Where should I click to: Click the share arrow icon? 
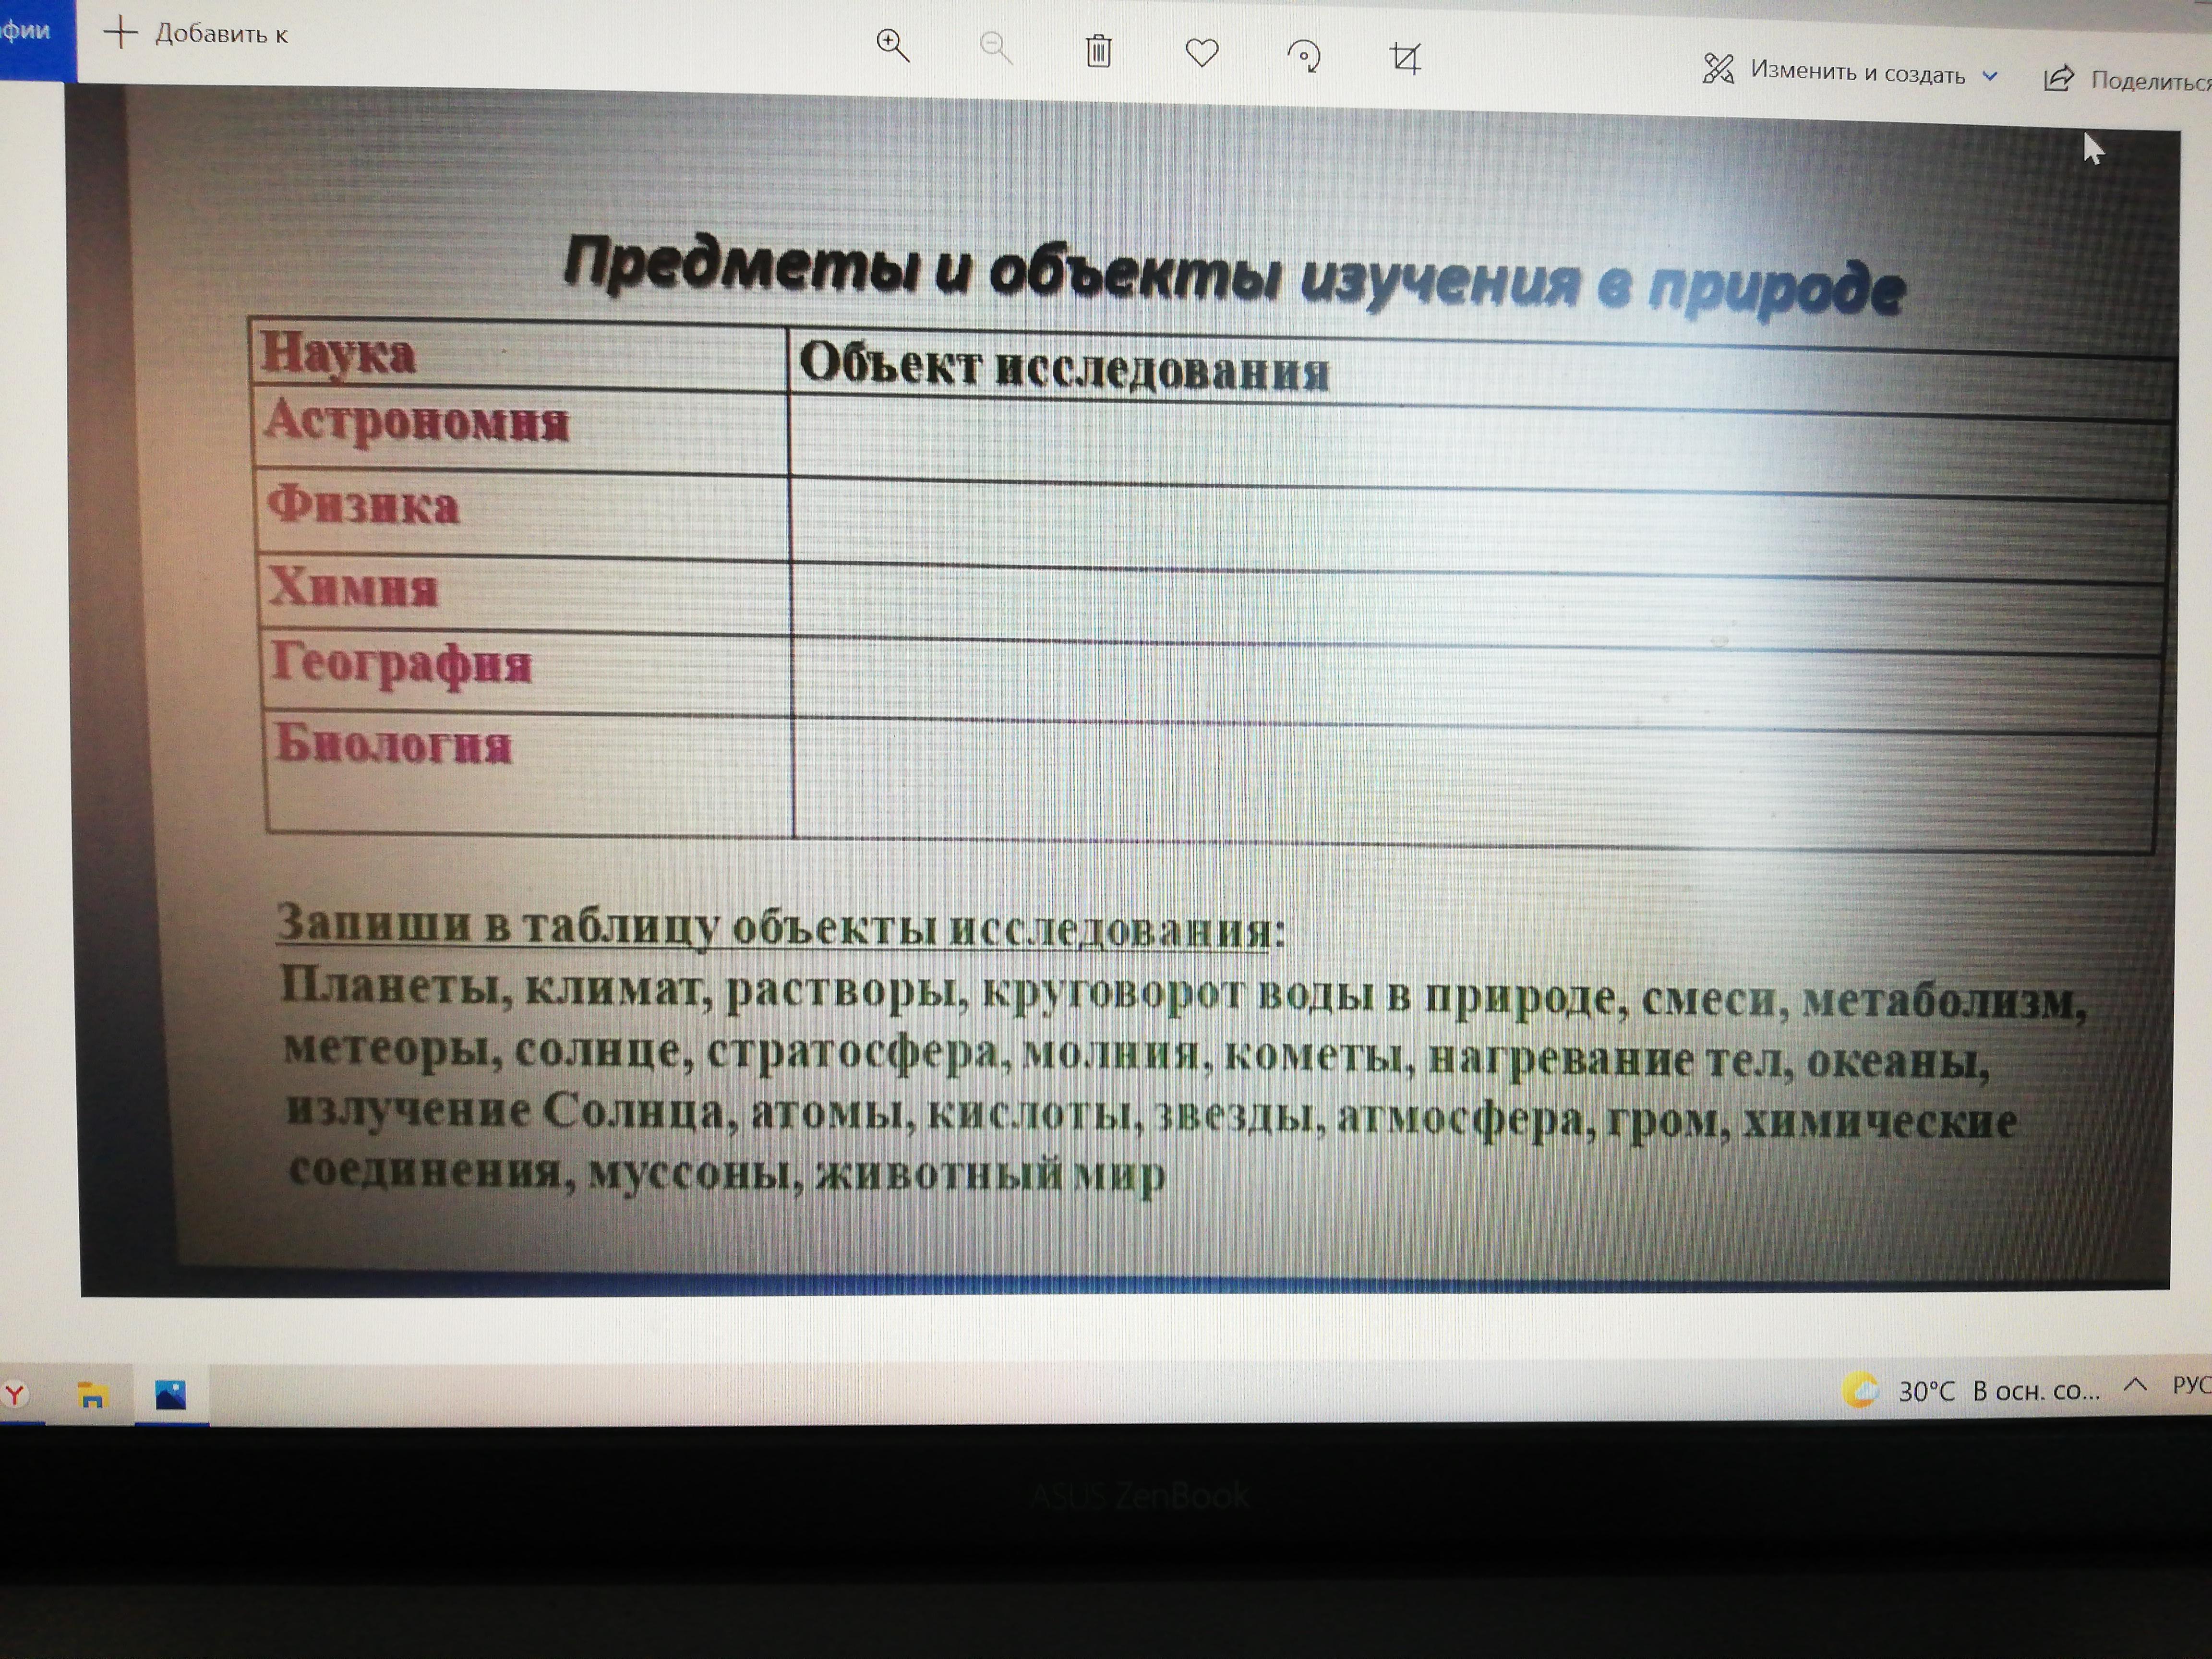tap(2058, 78)
